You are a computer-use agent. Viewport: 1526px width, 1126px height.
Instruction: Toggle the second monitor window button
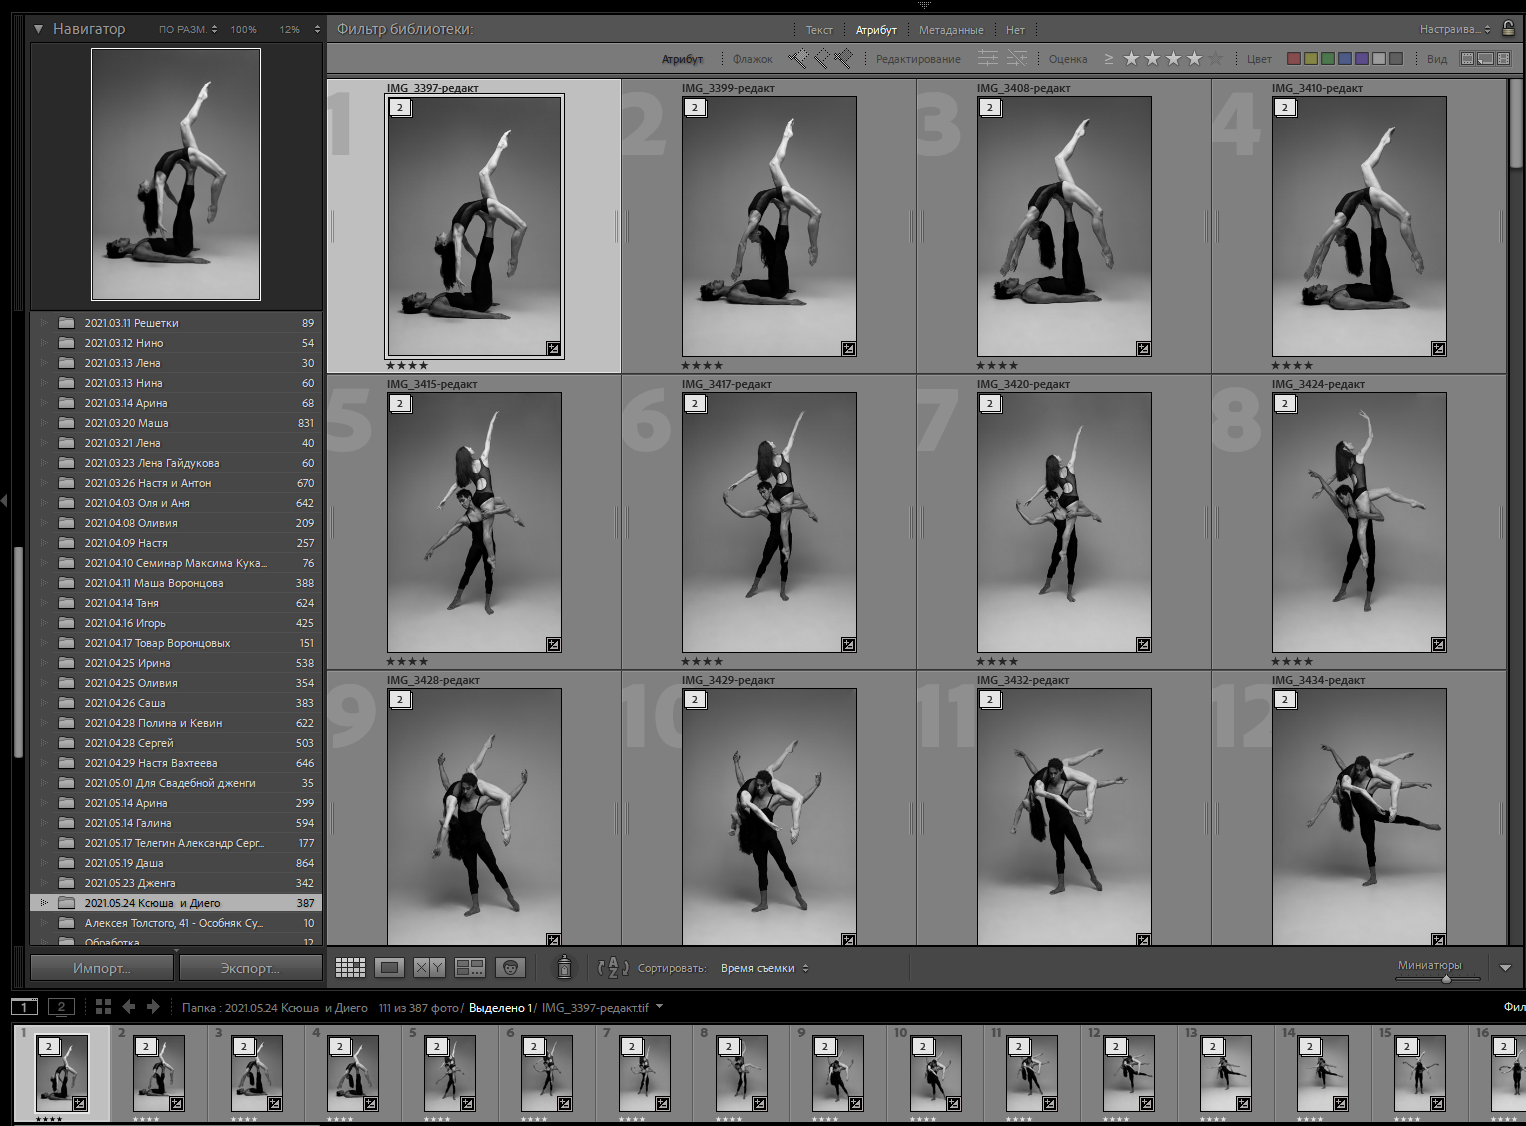point(61,1007)
